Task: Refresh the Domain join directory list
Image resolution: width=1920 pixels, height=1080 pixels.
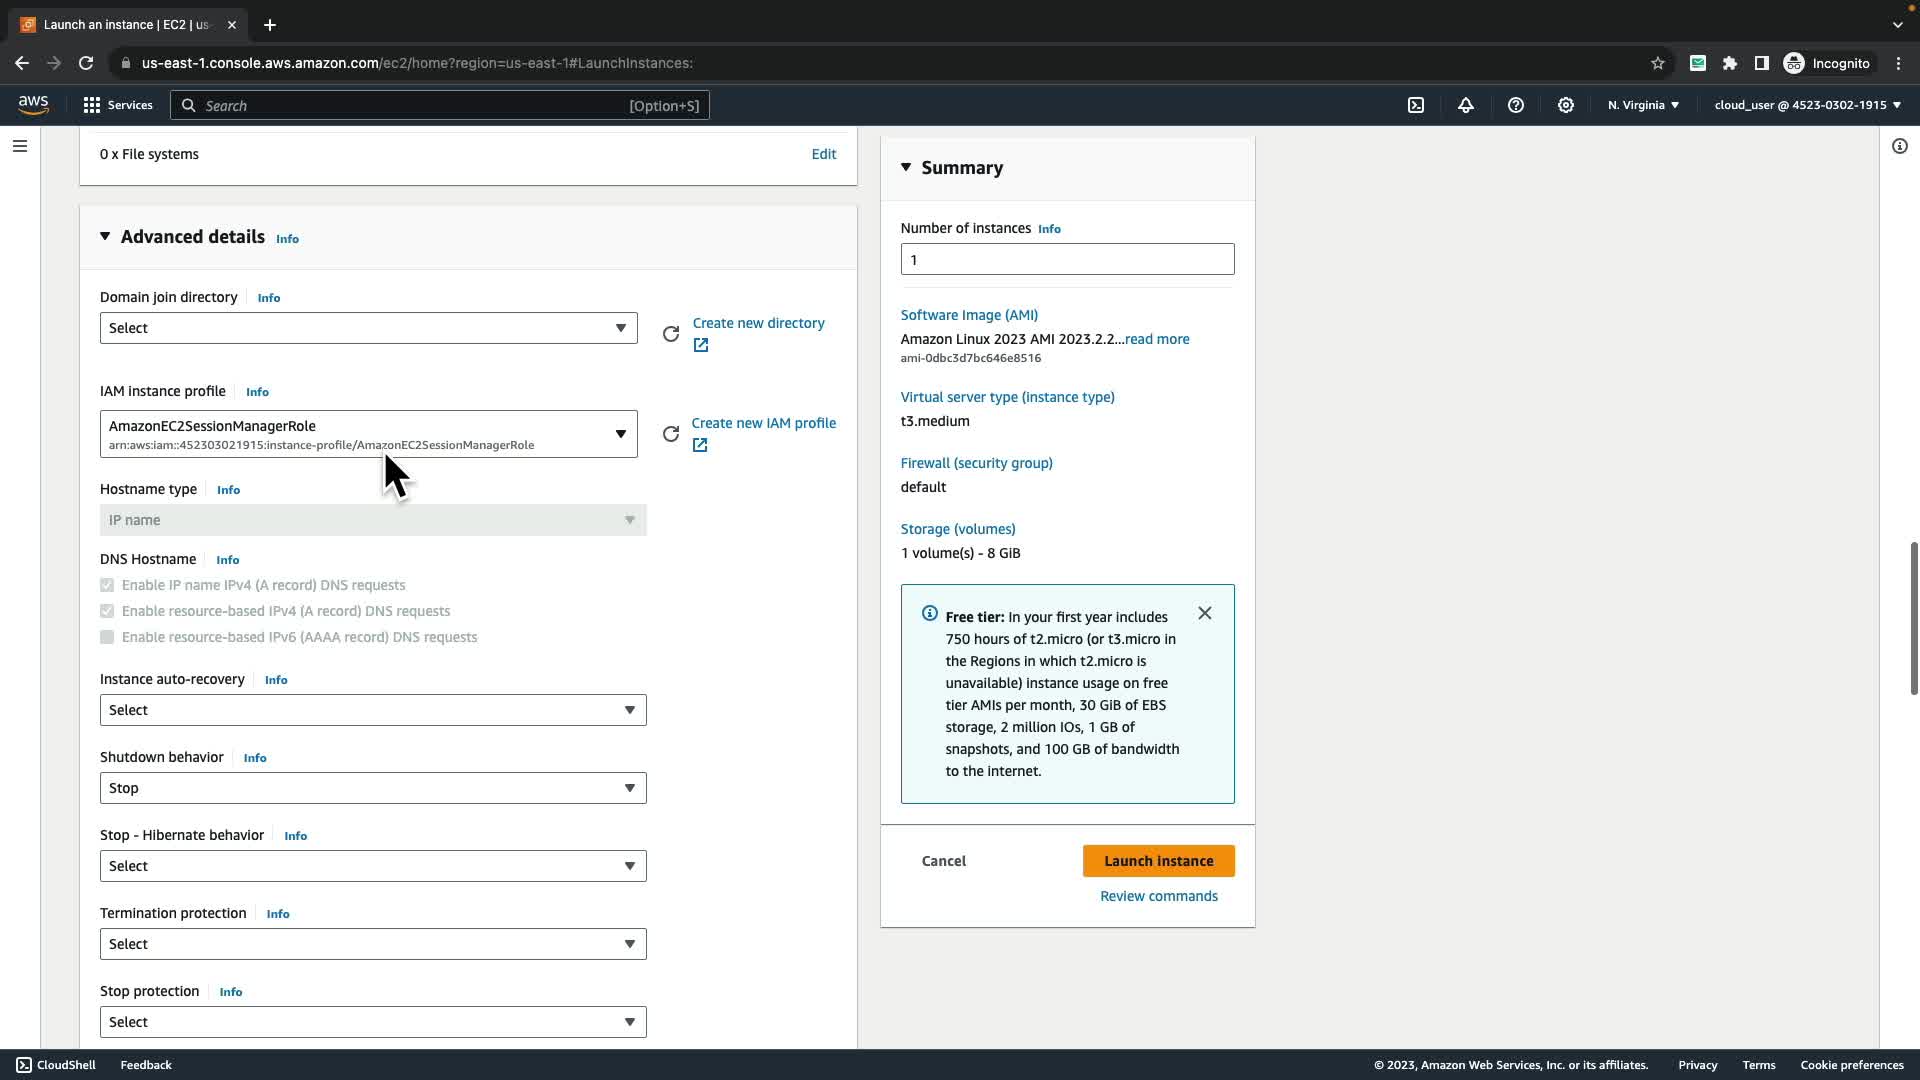Action: point(671,334)
